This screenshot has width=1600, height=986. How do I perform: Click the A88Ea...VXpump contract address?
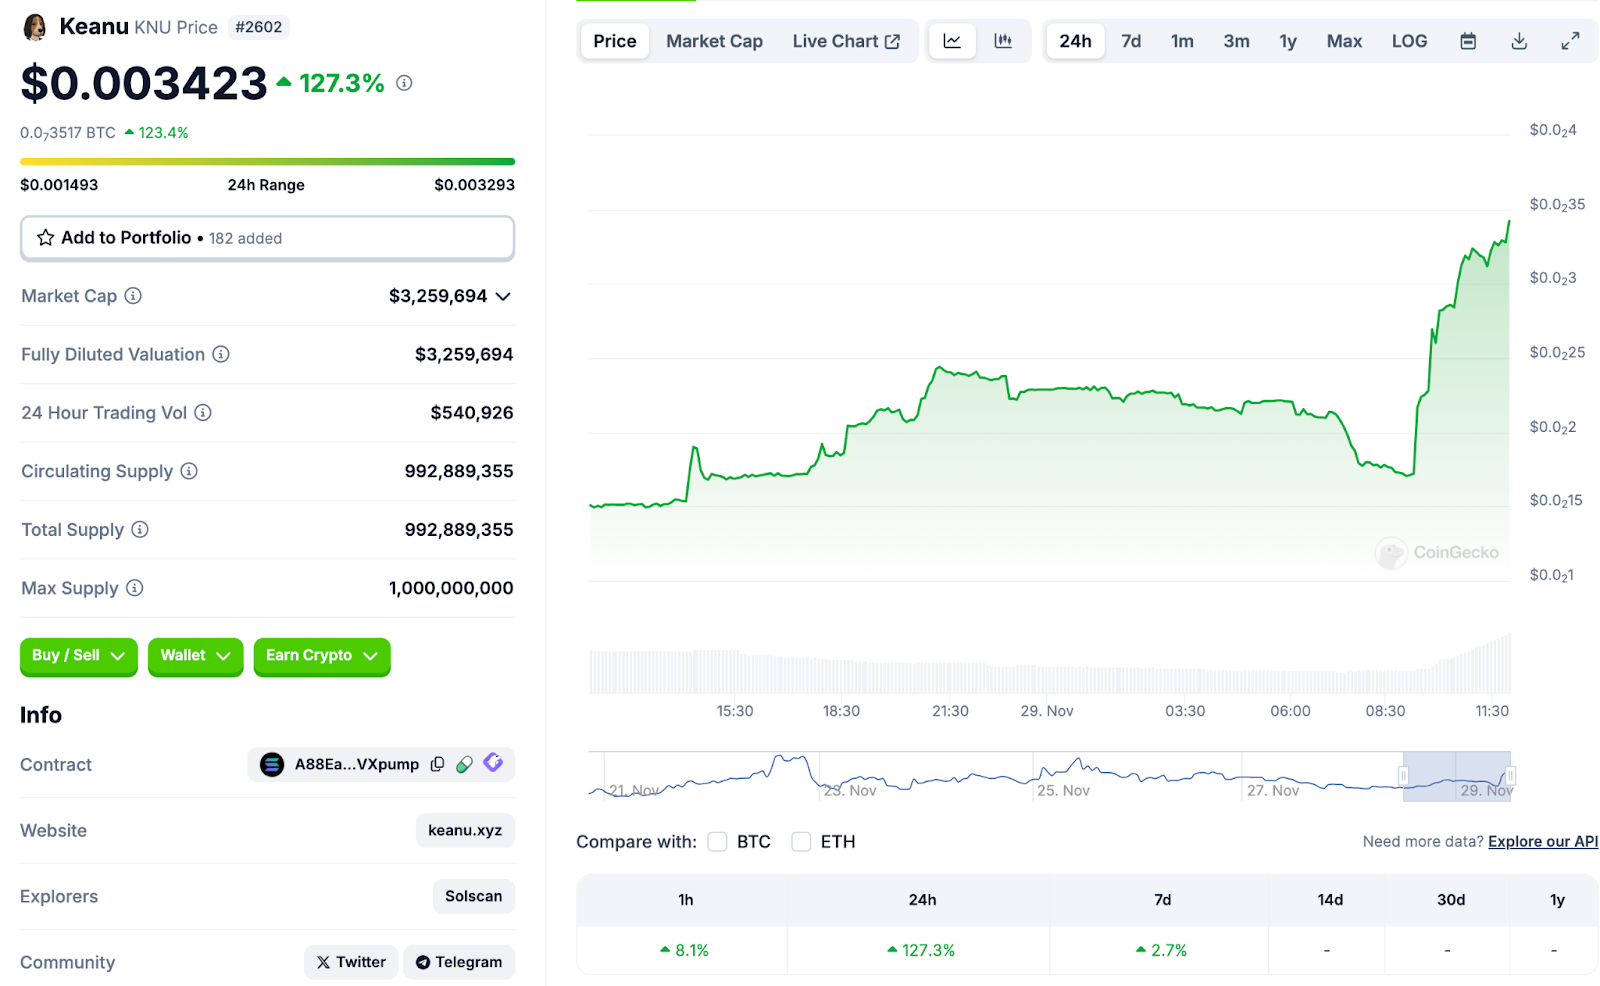pos(357,764)
